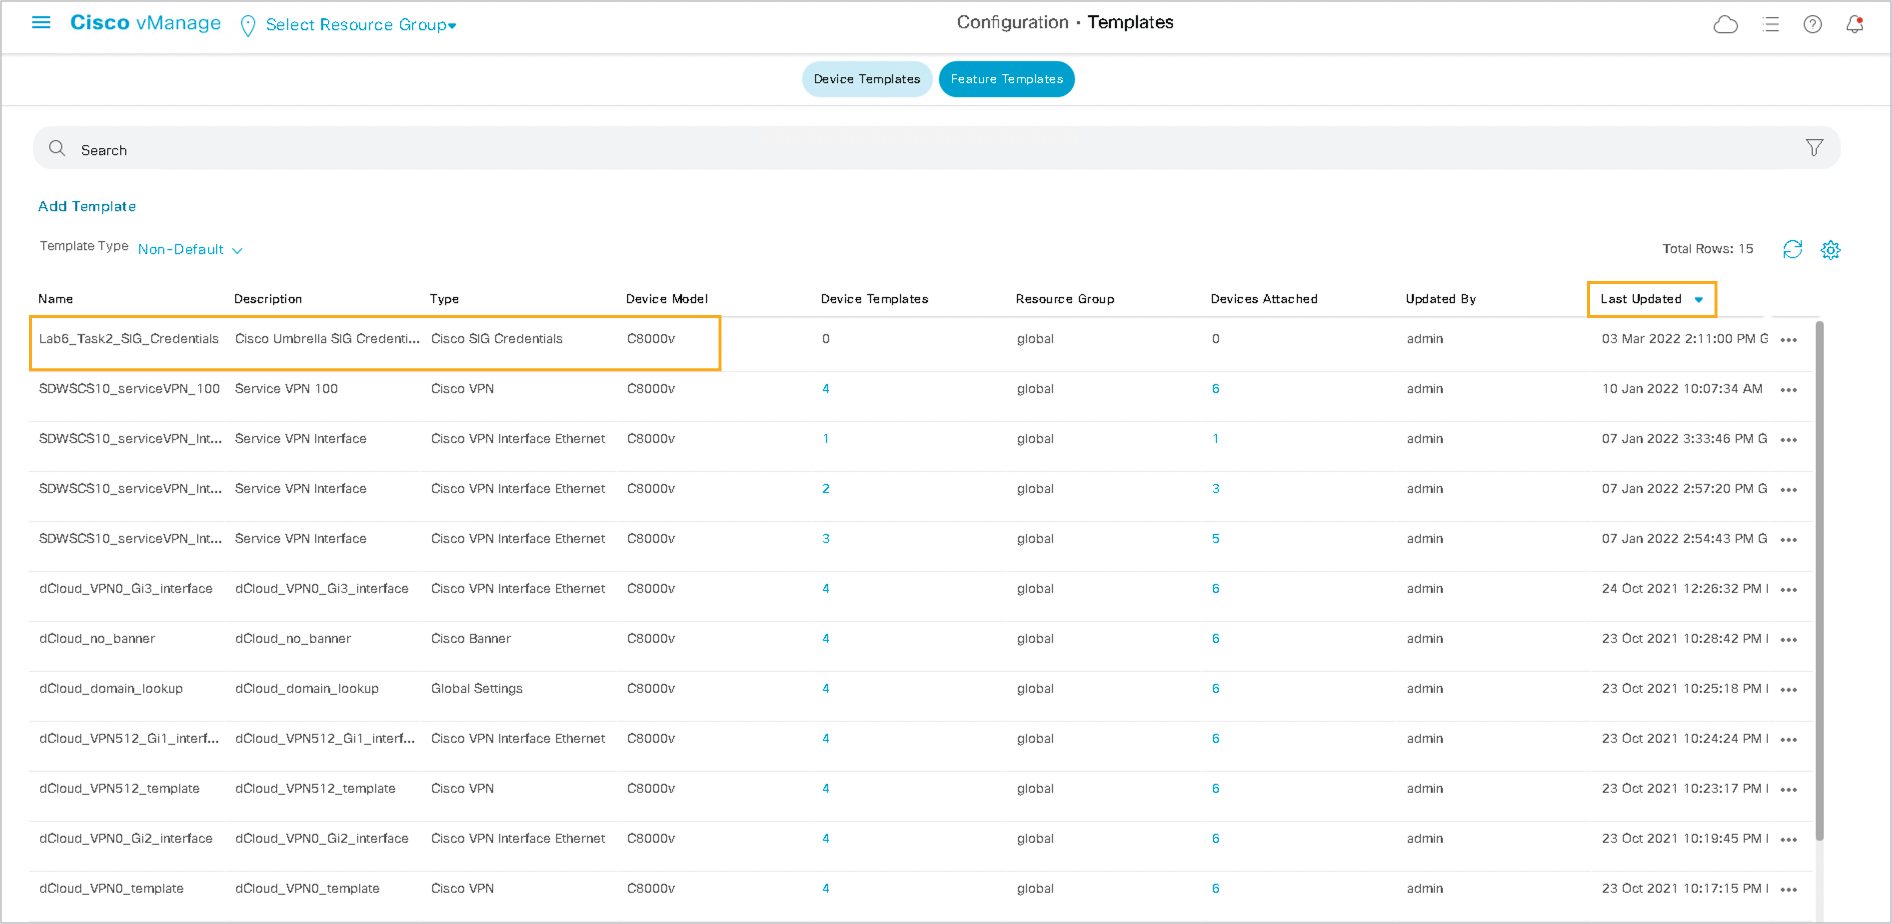The width and height of the screenshot is (1892, 924).
Task: Sort by Name column header
Action: pos(56,299)
